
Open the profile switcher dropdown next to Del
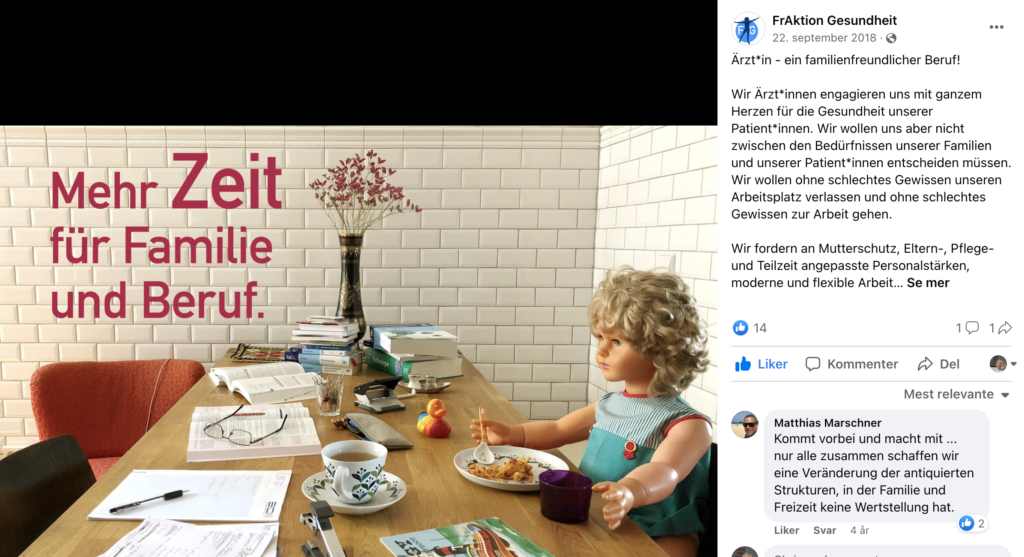[1003, 364]
